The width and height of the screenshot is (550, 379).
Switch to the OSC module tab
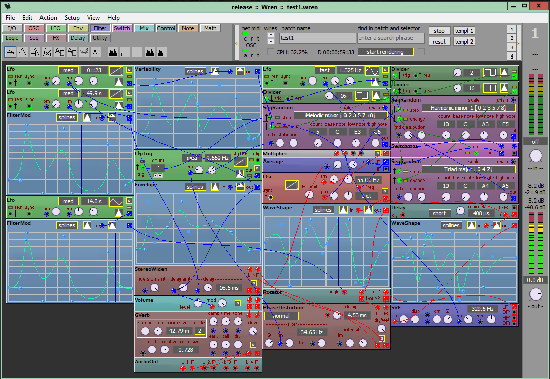point(34,28)
